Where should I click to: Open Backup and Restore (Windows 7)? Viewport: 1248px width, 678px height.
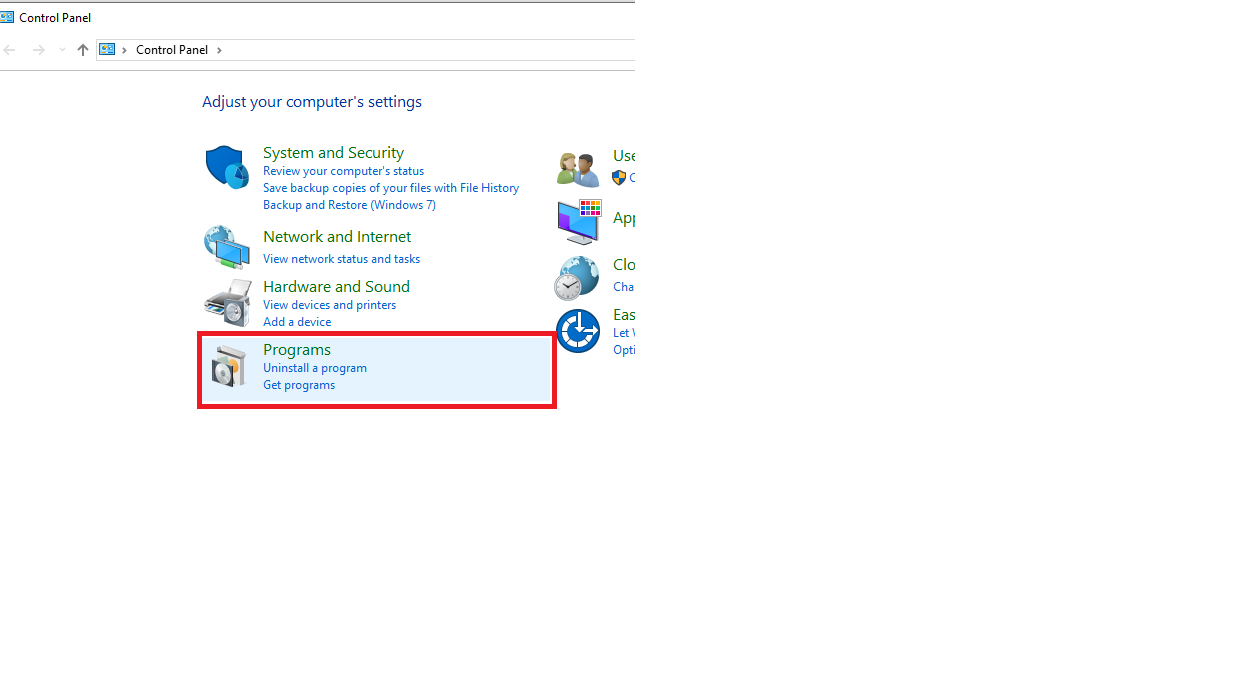(x=349, y=205)
